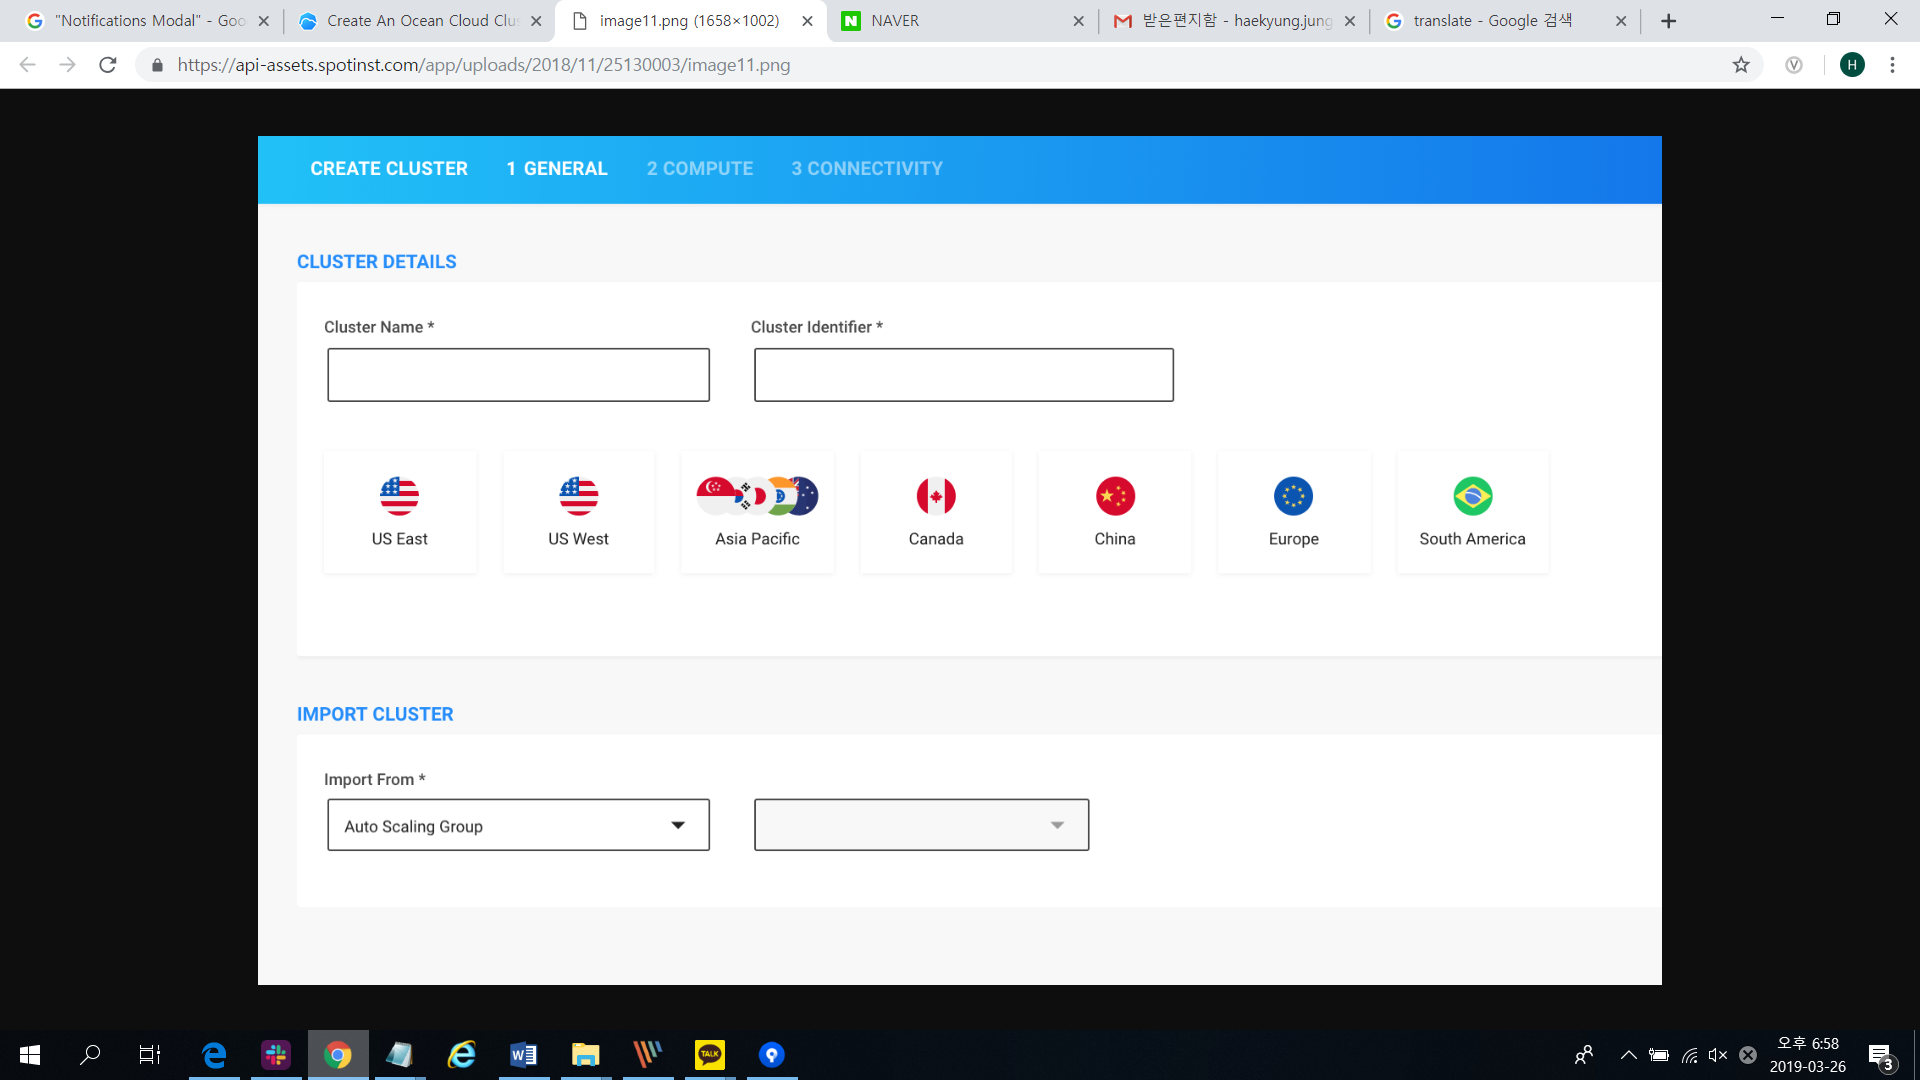This screenshot has height=1080, width=1920.
Task: Switch to translate Google search tab
Action: click(x=1490, y=21)
